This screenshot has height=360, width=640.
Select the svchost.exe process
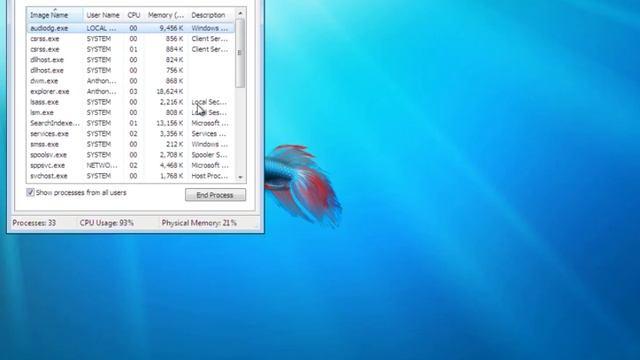(x=131, y=176)
